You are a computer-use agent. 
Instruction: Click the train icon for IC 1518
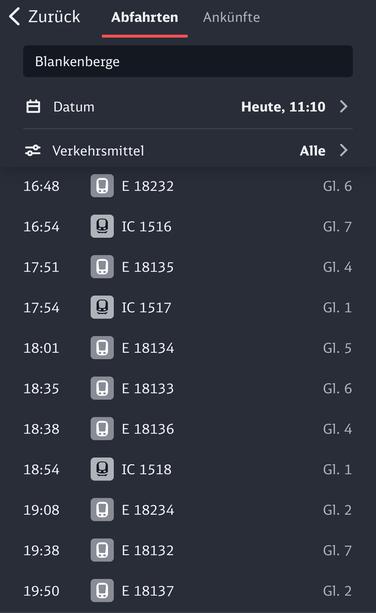tap(102, 469)
